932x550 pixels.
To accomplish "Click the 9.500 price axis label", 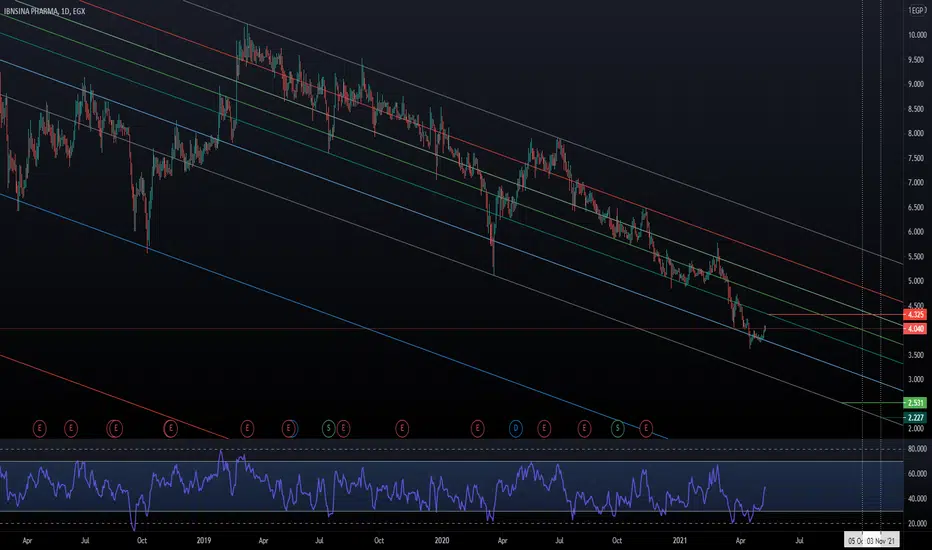I will (917, 60).
